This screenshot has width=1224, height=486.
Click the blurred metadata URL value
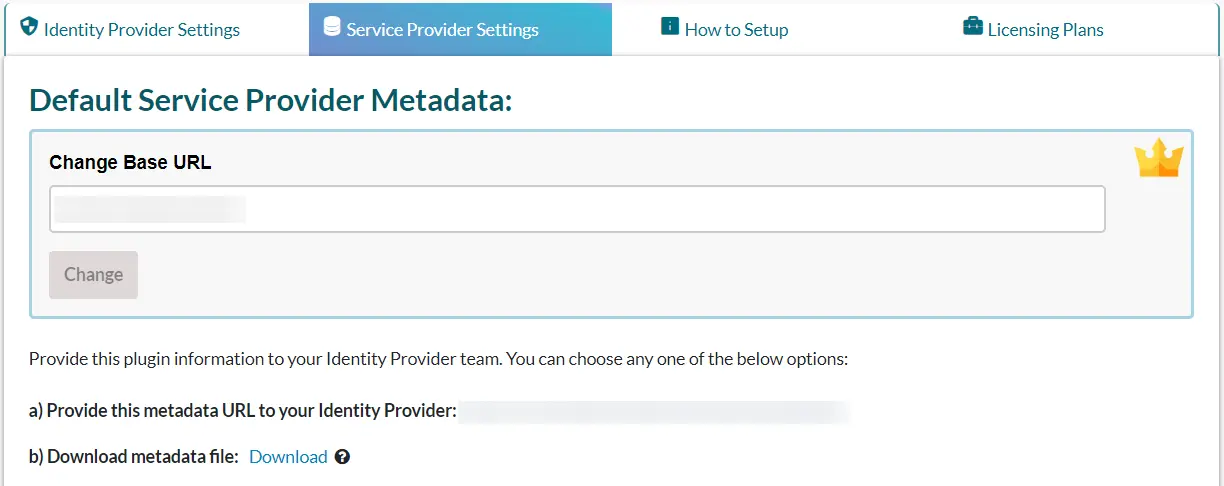coord(653,411)
